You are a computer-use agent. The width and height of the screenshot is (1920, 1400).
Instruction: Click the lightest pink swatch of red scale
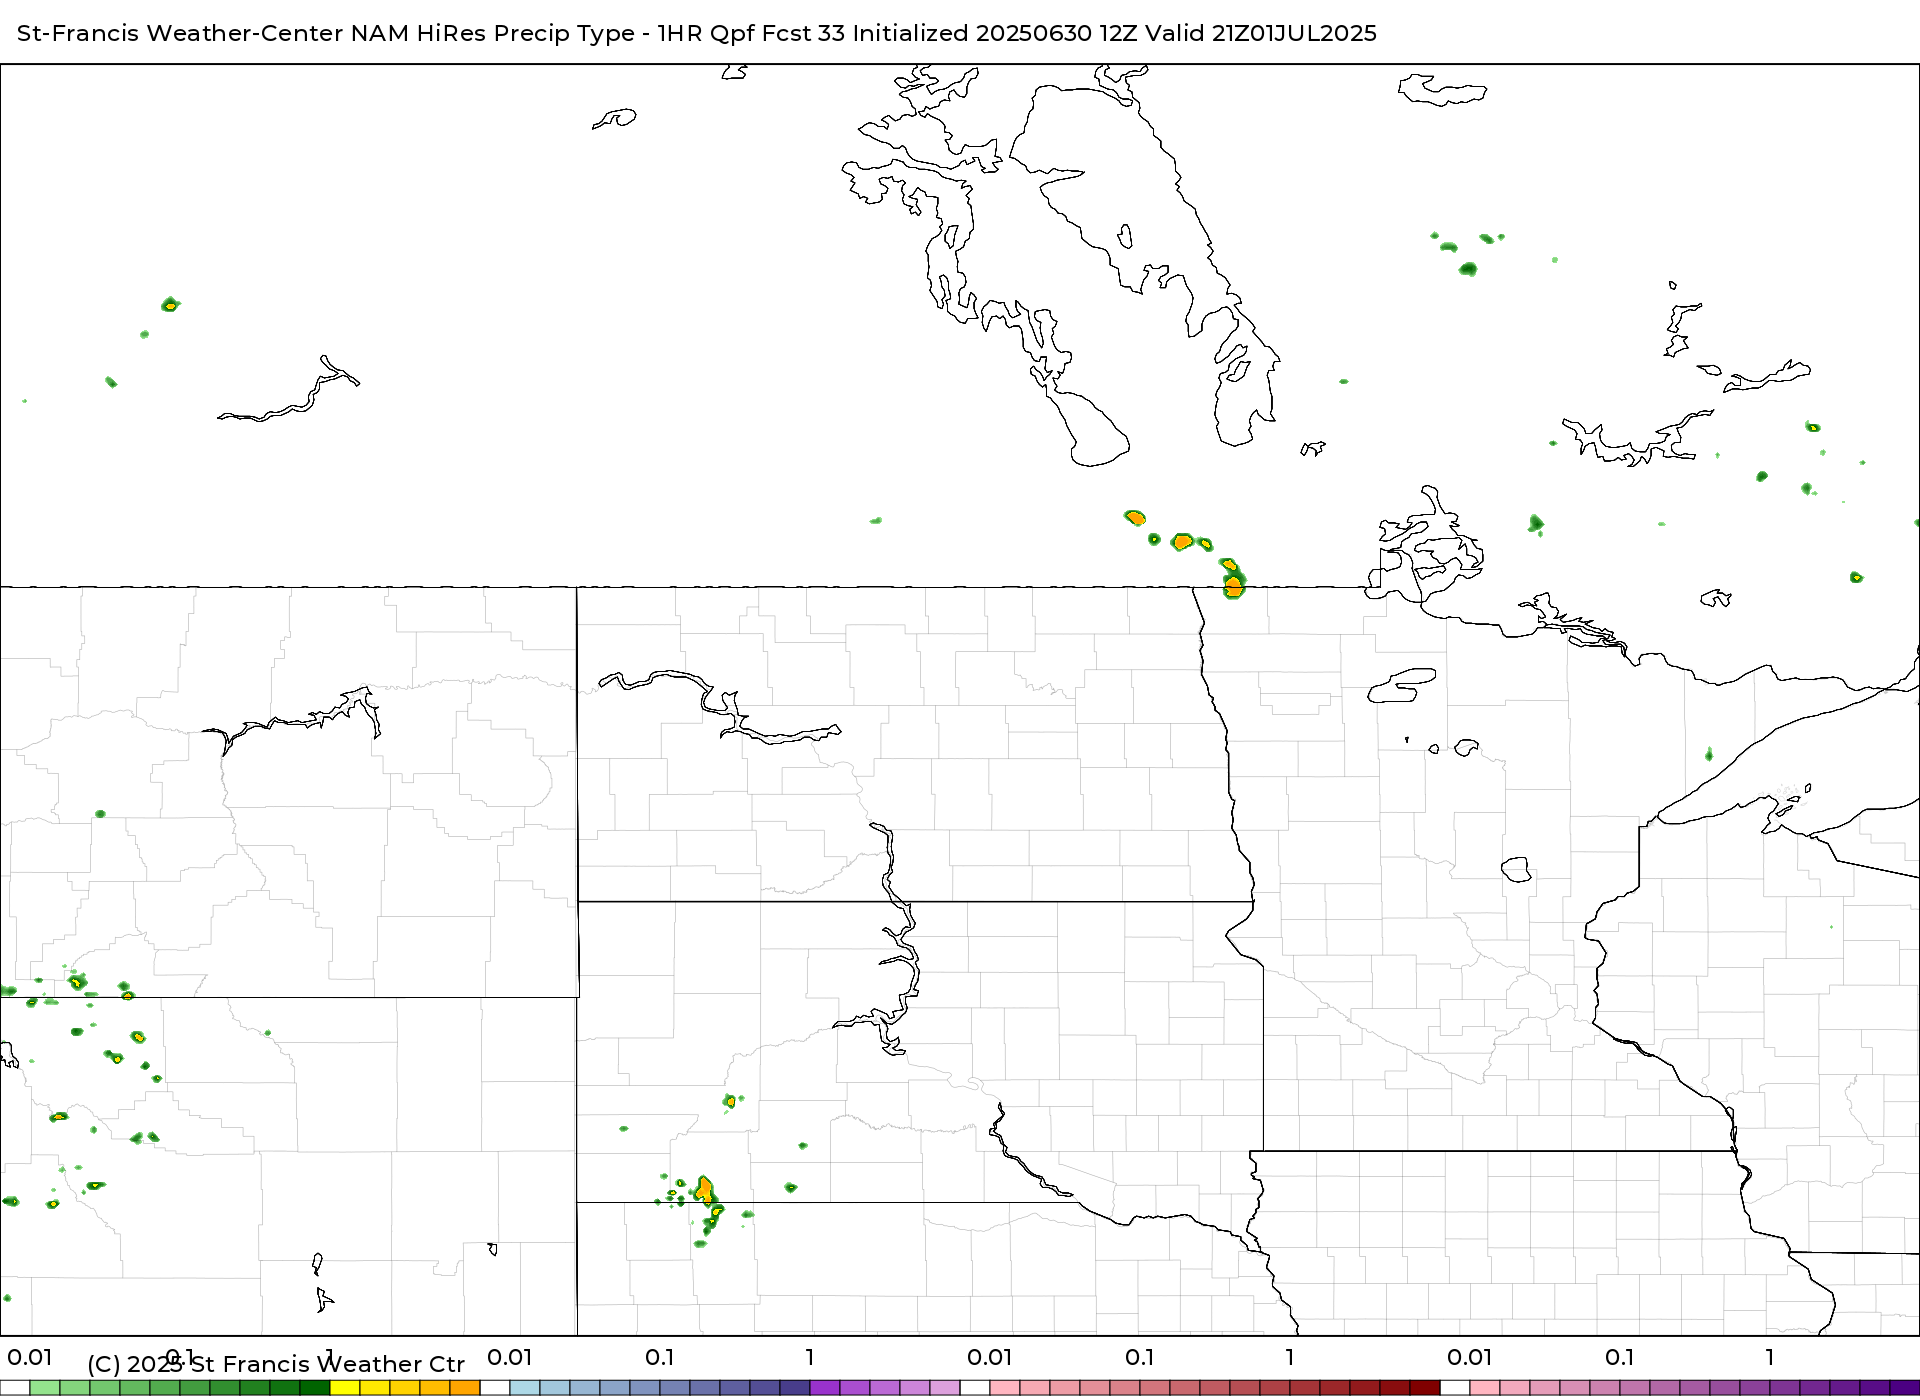coord(1005,1388)
